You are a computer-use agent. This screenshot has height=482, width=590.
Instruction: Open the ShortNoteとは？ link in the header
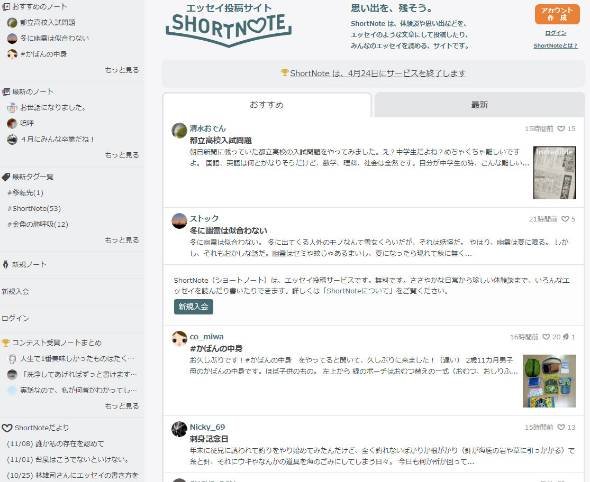[x=556, y=46]
